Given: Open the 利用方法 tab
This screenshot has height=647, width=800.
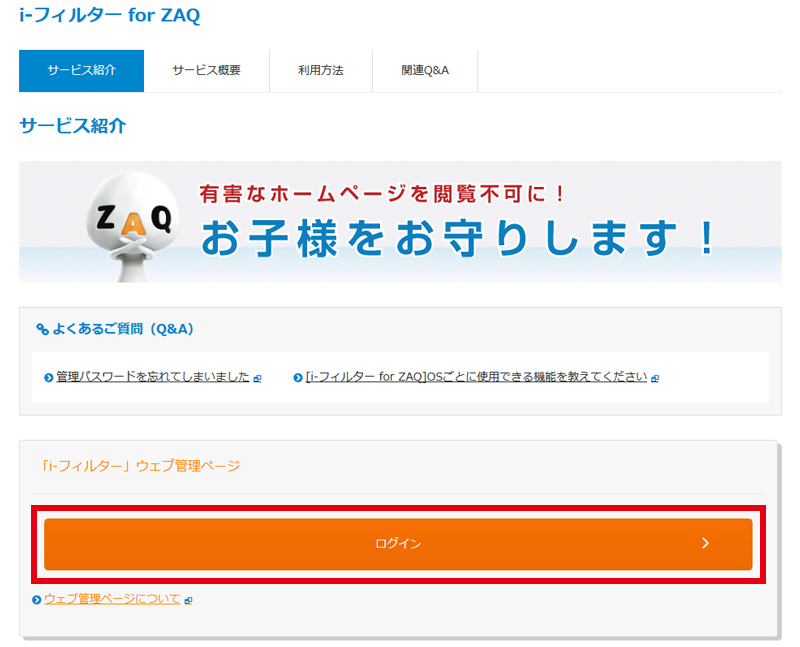Looking at the screenshot, I should 321,71.
